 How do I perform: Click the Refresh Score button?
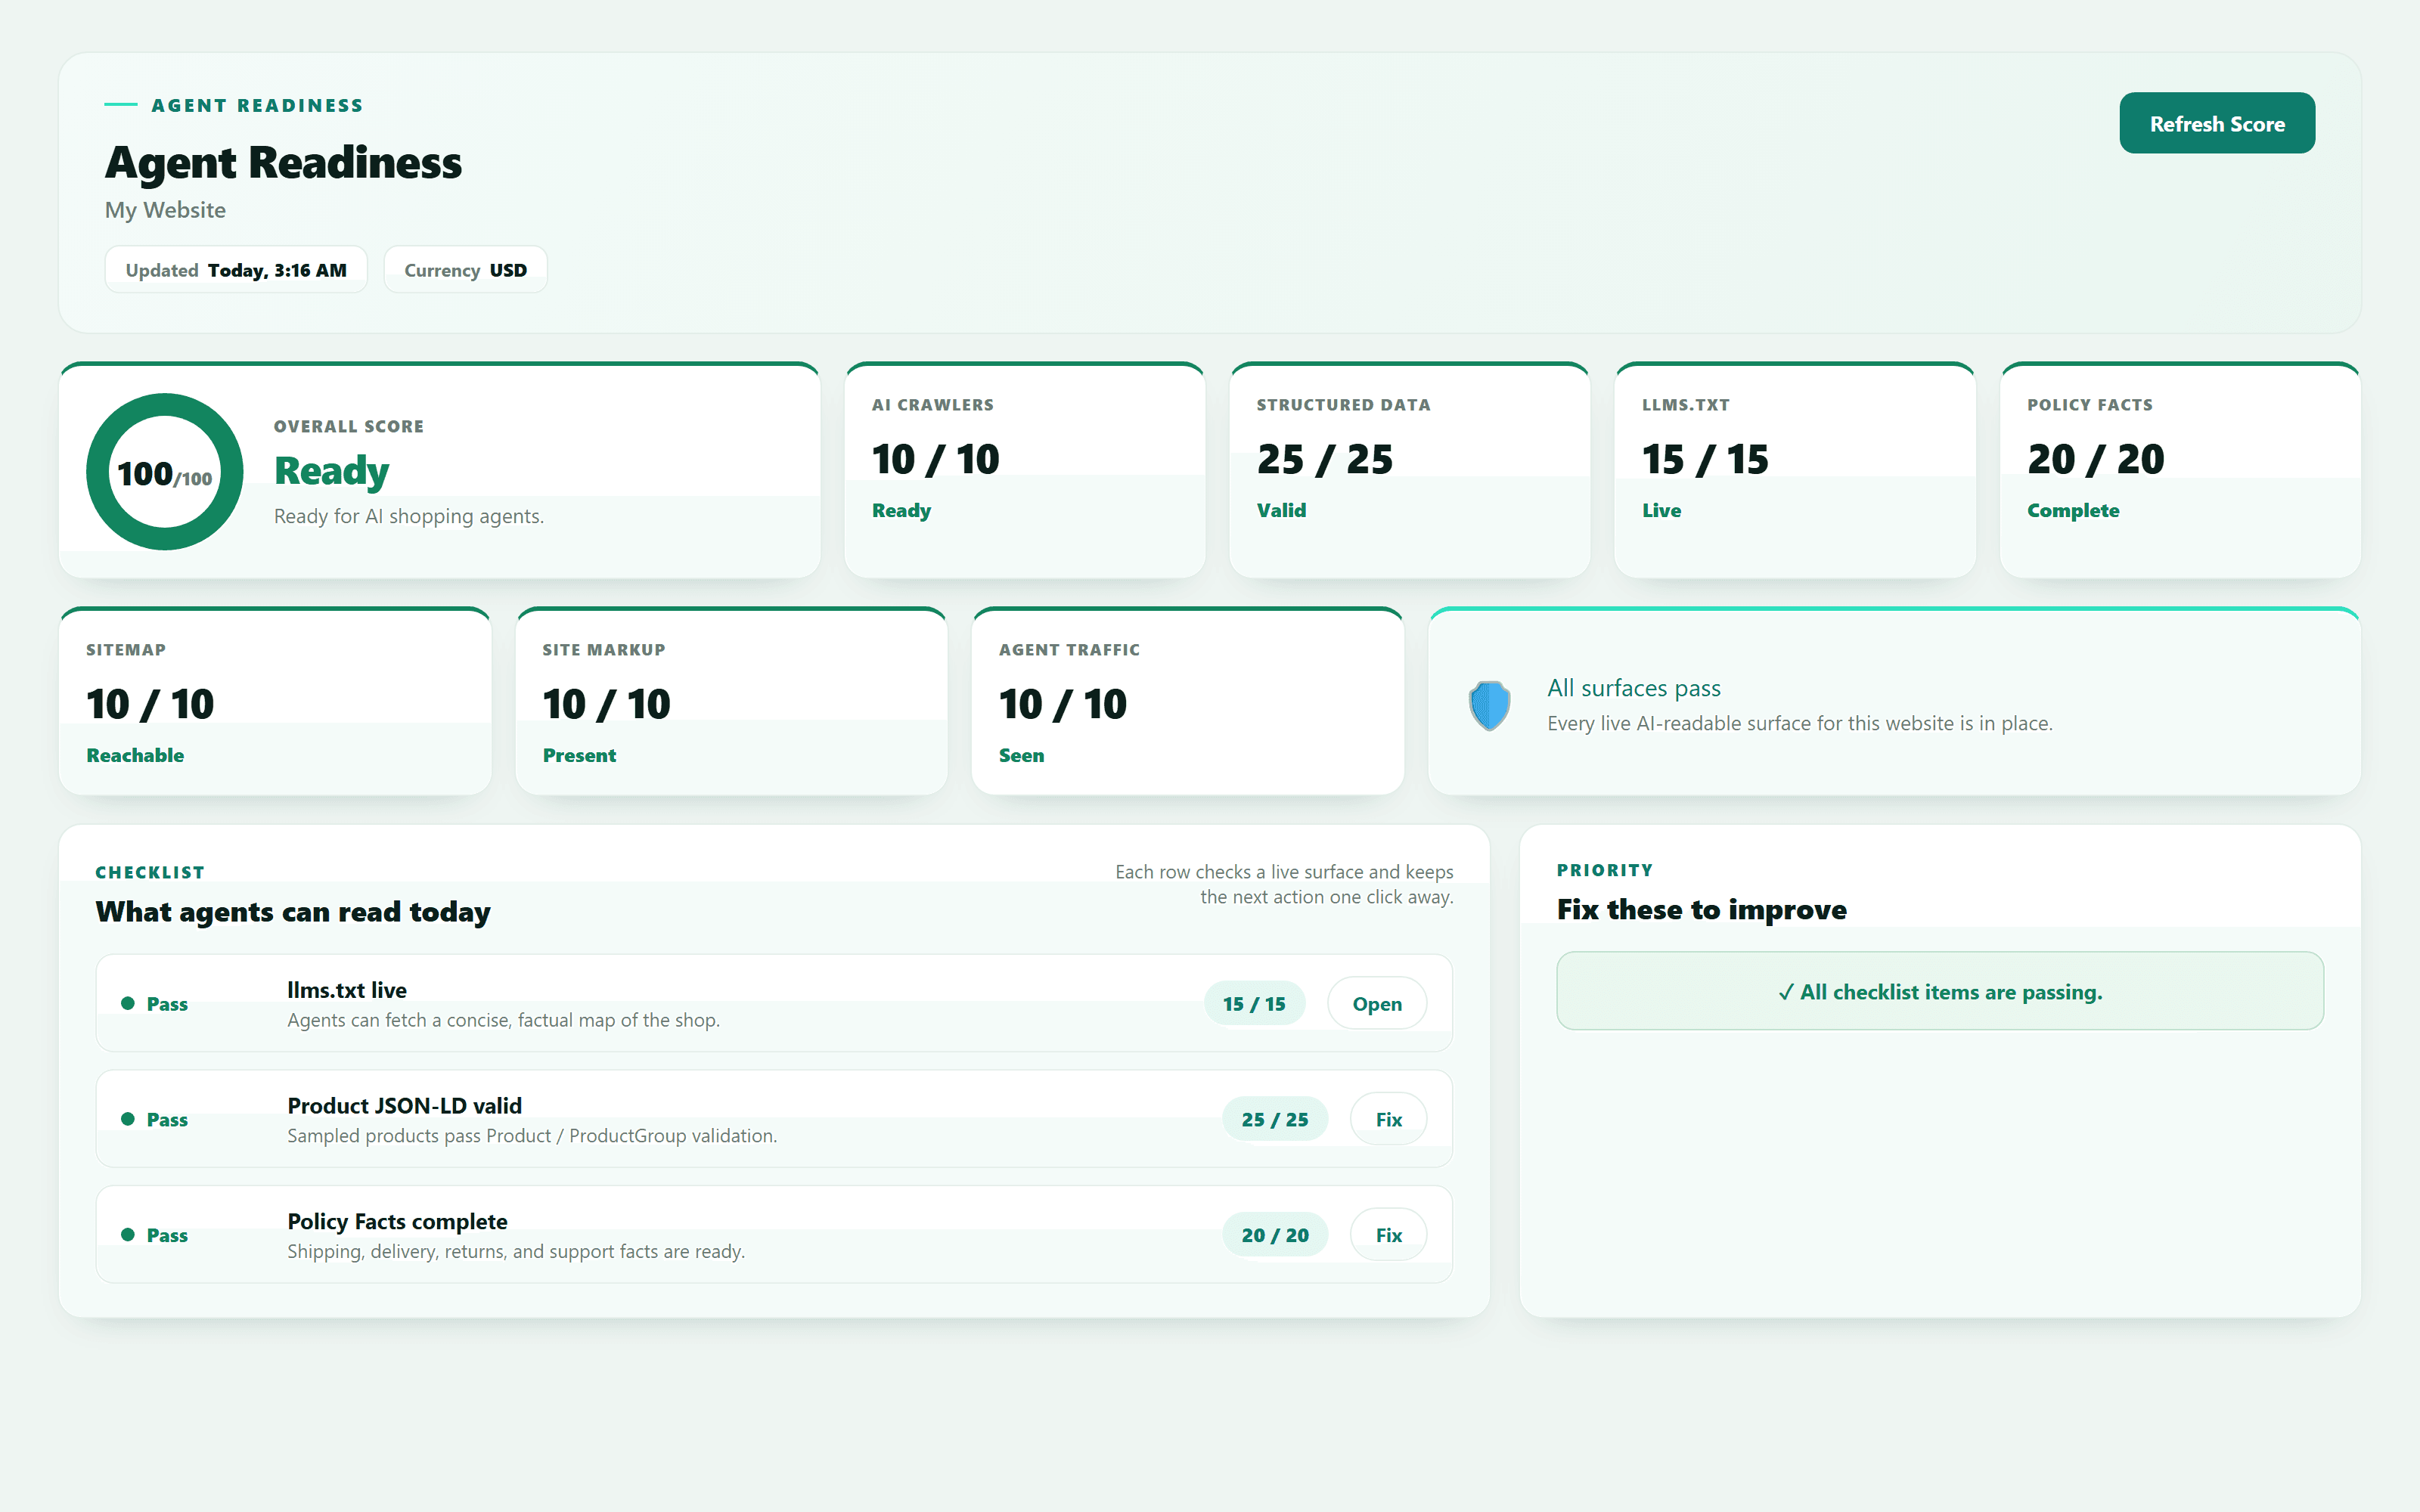(x=2216, y=123)
